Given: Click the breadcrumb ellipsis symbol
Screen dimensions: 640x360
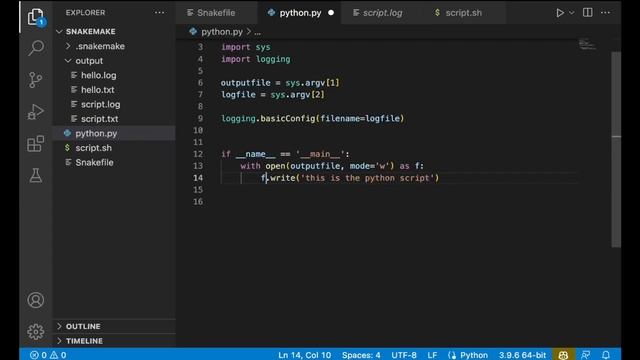Looking at the screenshot, I should [x=258, y=32].
